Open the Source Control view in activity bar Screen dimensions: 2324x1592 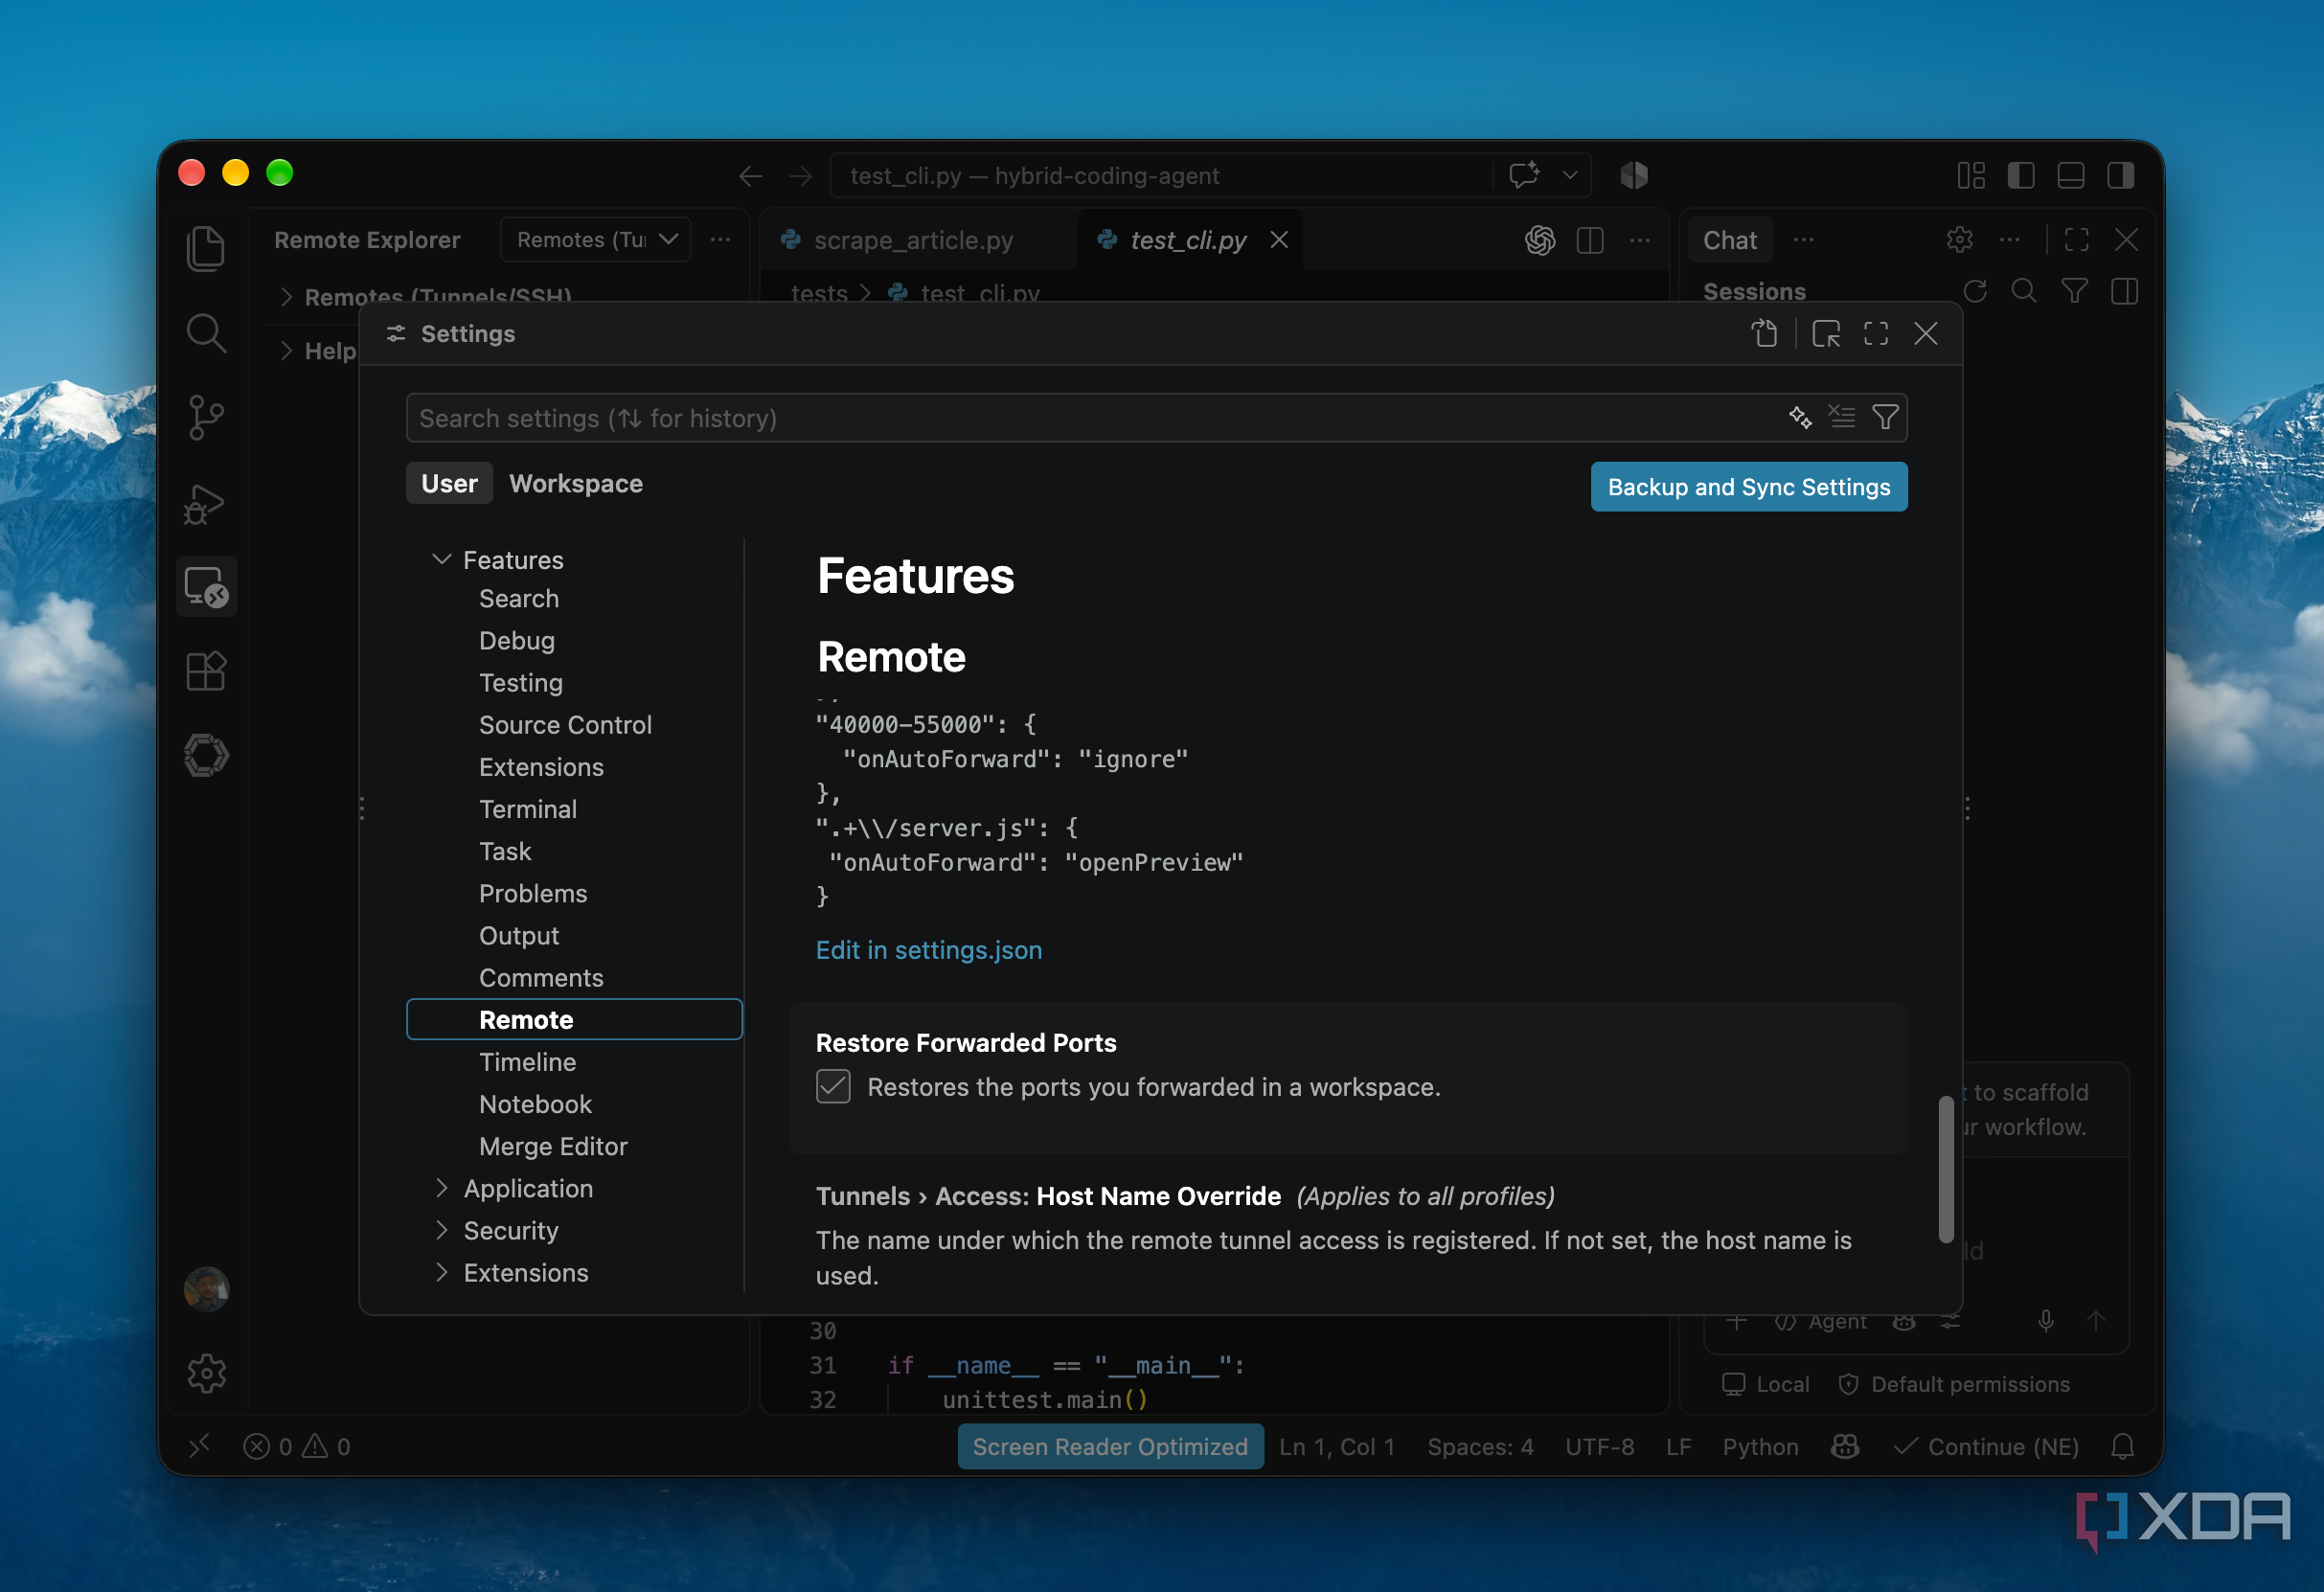pos(206,417)
